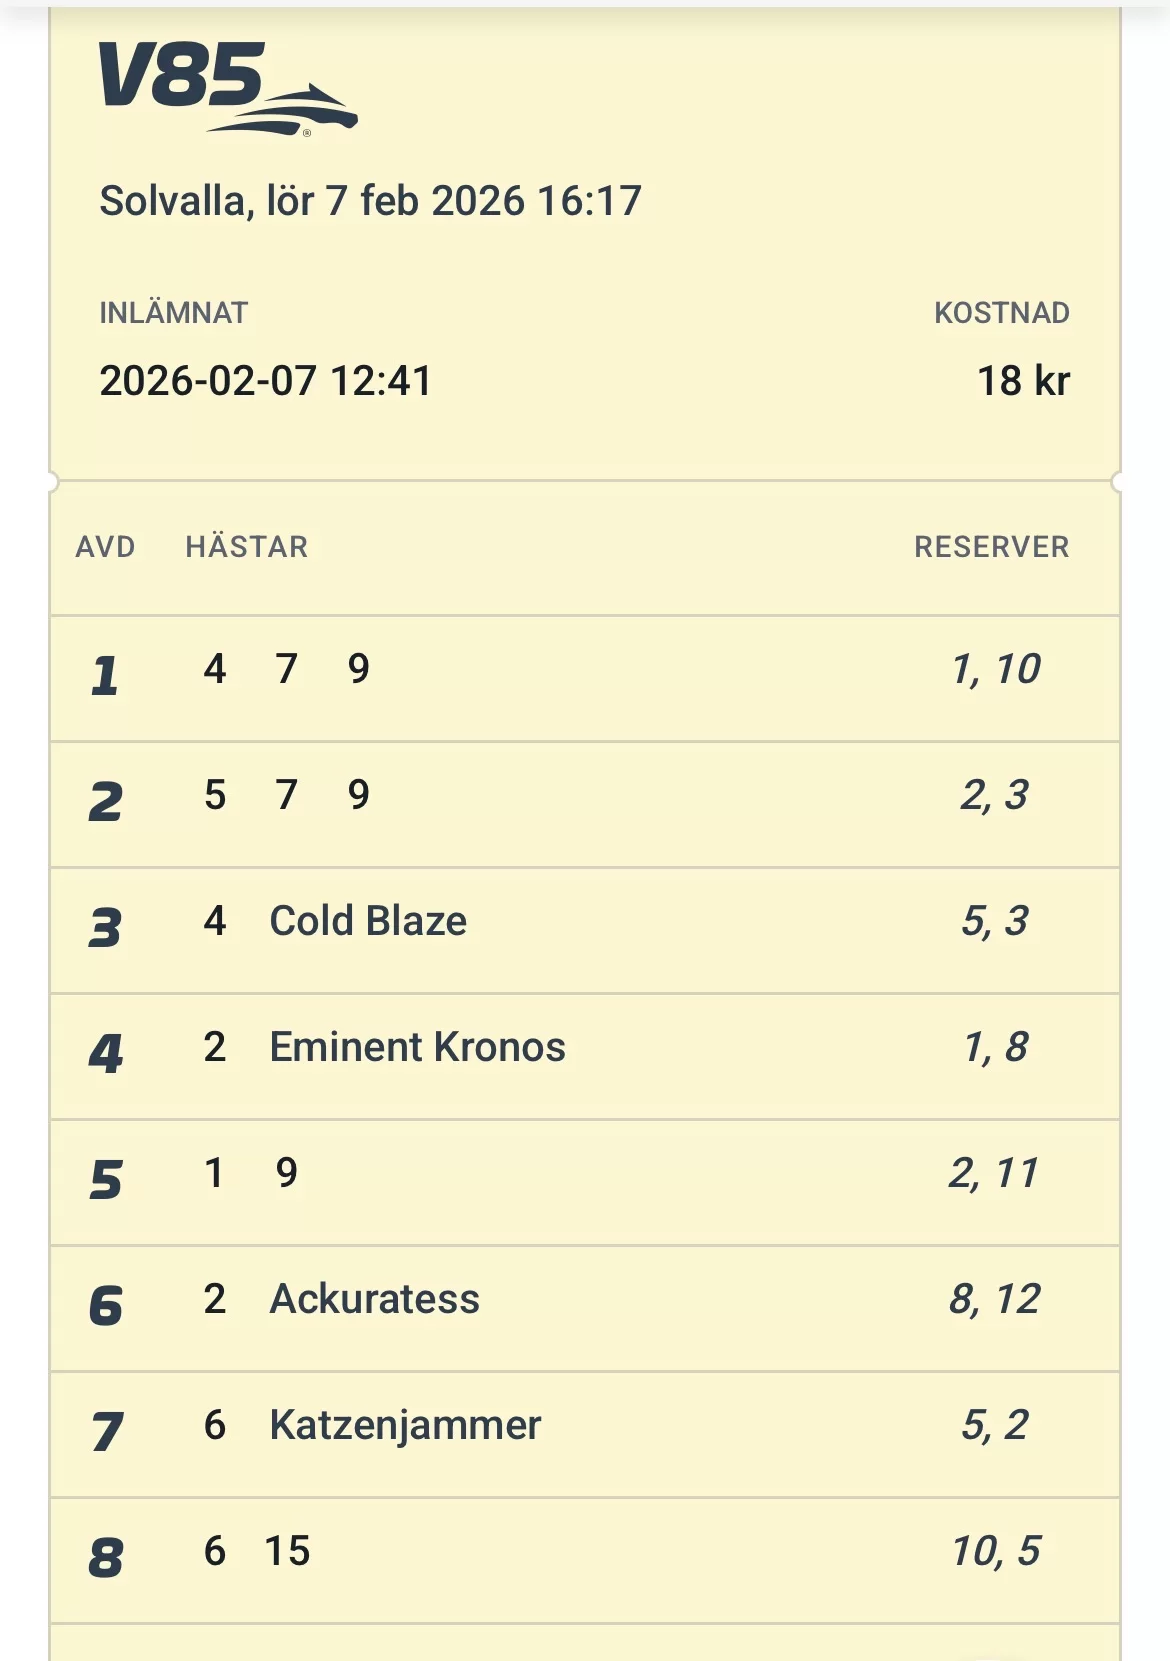Select race number 8 icon

(x=105, y=1559)
